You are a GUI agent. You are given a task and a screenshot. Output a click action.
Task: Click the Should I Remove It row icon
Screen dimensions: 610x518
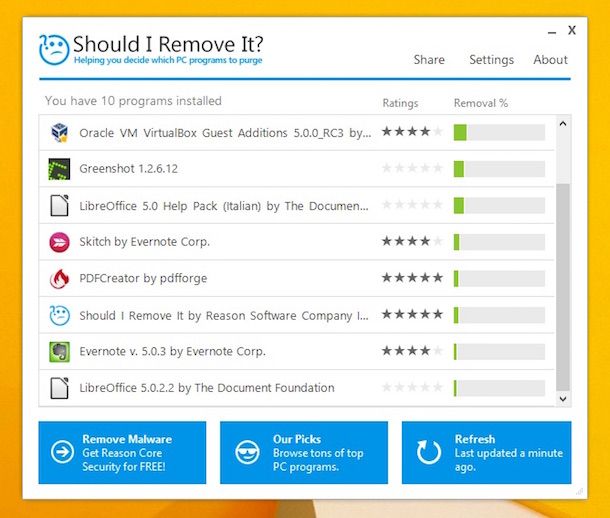pyautogui.click(x=60, y=315)
